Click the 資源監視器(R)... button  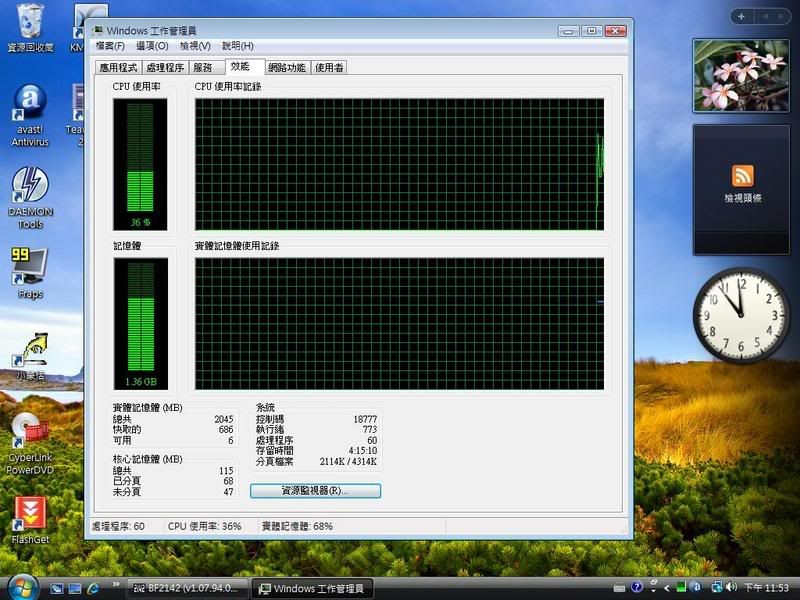tap(315, 491)
